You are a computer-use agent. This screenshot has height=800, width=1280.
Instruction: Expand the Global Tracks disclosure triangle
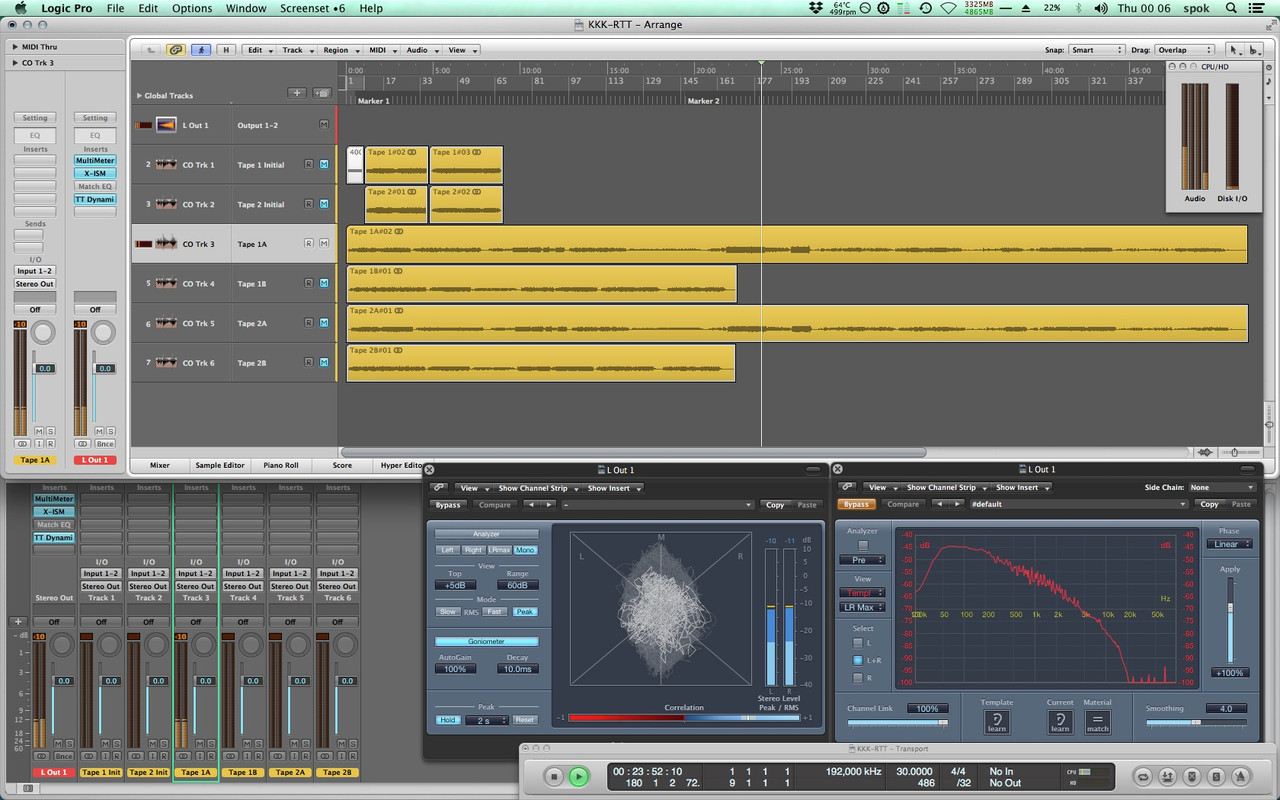(x=139, y=96)
